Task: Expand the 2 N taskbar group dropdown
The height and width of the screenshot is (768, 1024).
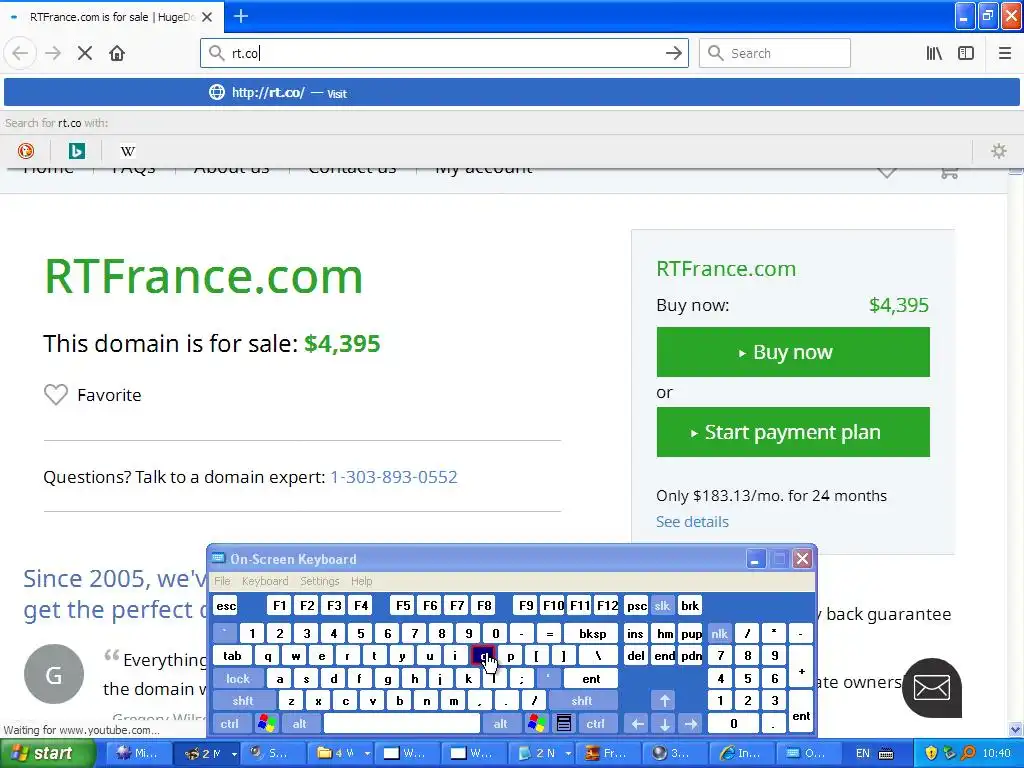Action: tap(568, 754)
